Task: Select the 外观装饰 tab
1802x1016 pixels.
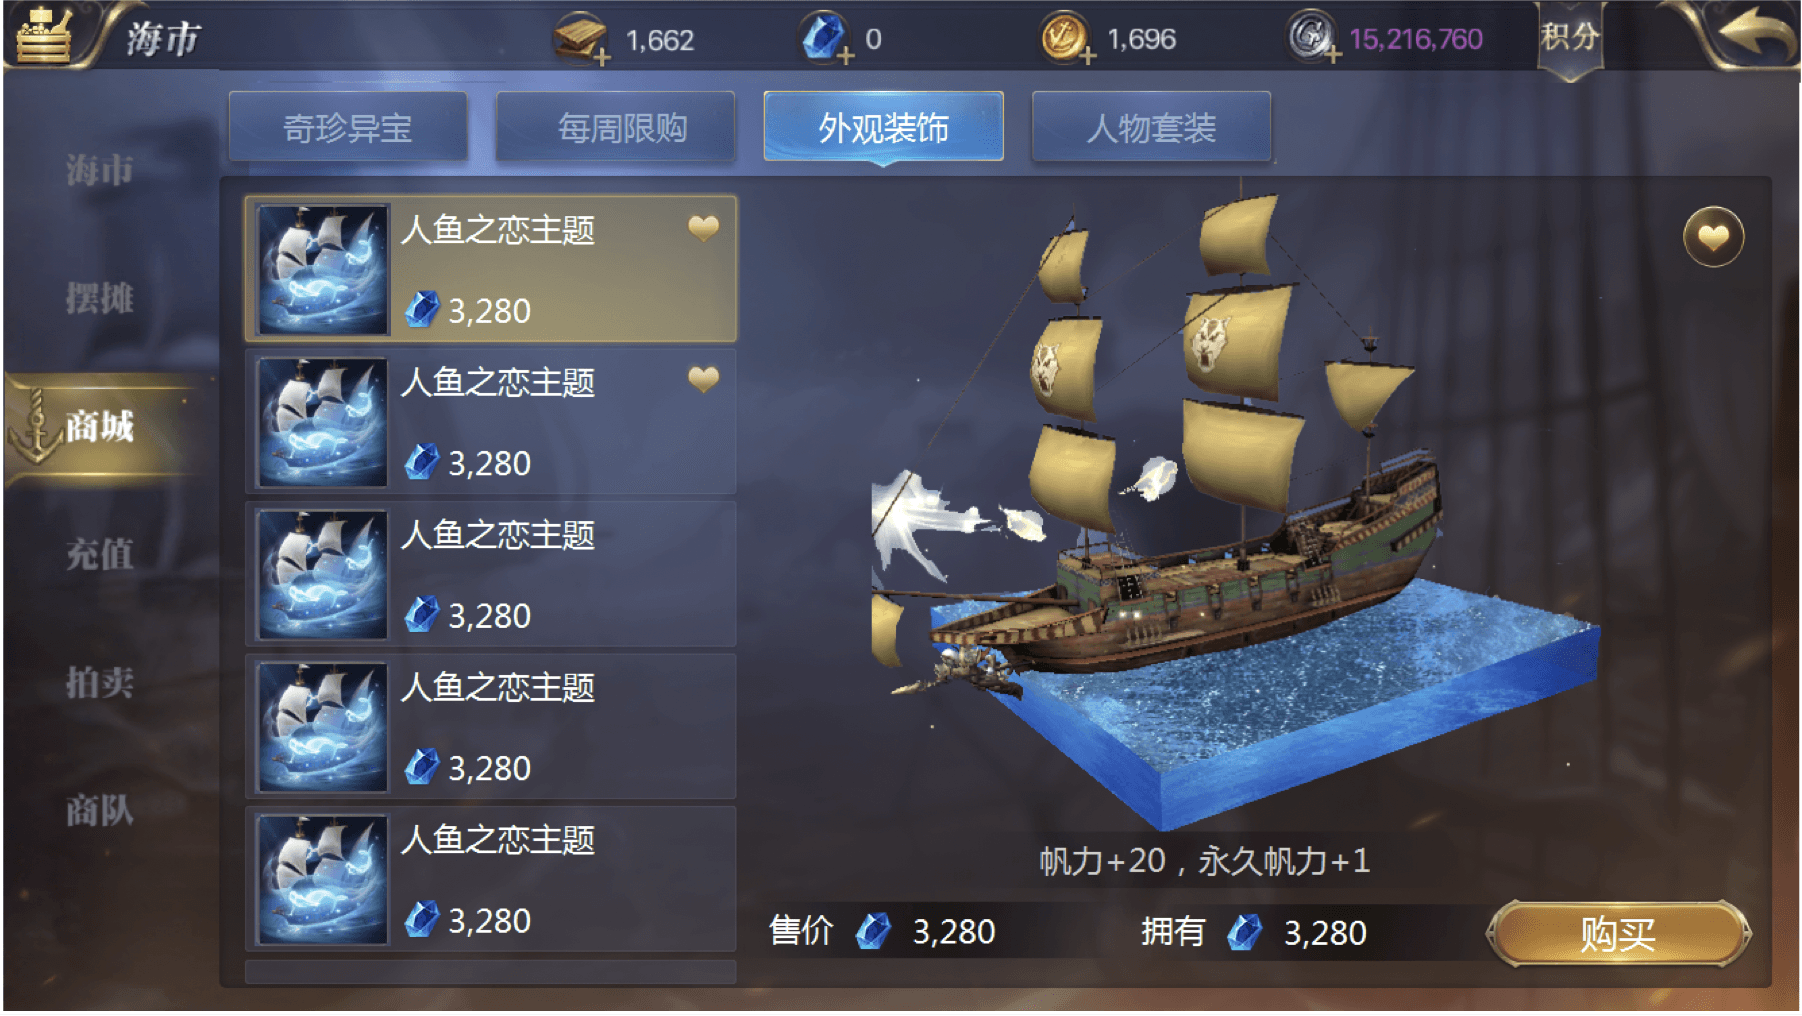Action: (883, 127)
